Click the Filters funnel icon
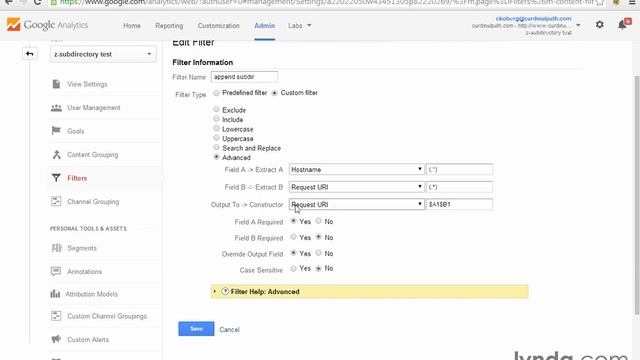The width and height of the screenshot is (640, 360). click(56, 178)
